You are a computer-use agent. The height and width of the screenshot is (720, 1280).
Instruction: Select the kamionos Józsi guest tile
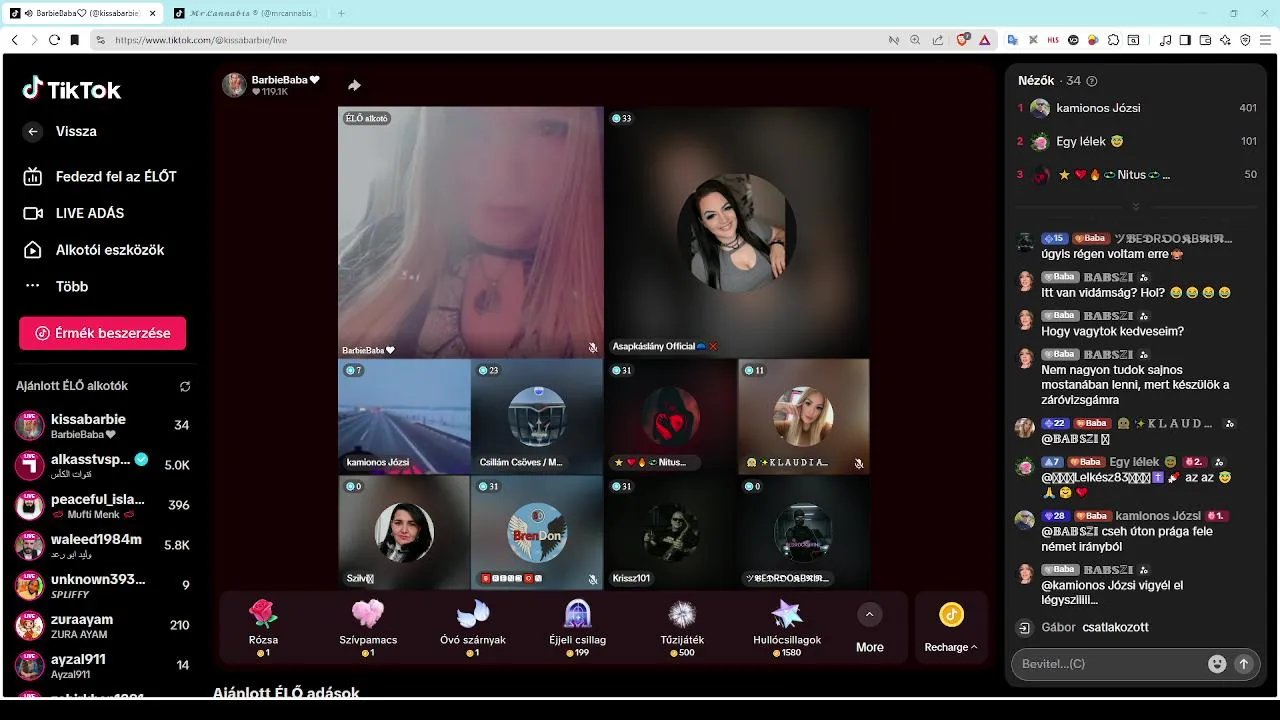pos(404,416)
